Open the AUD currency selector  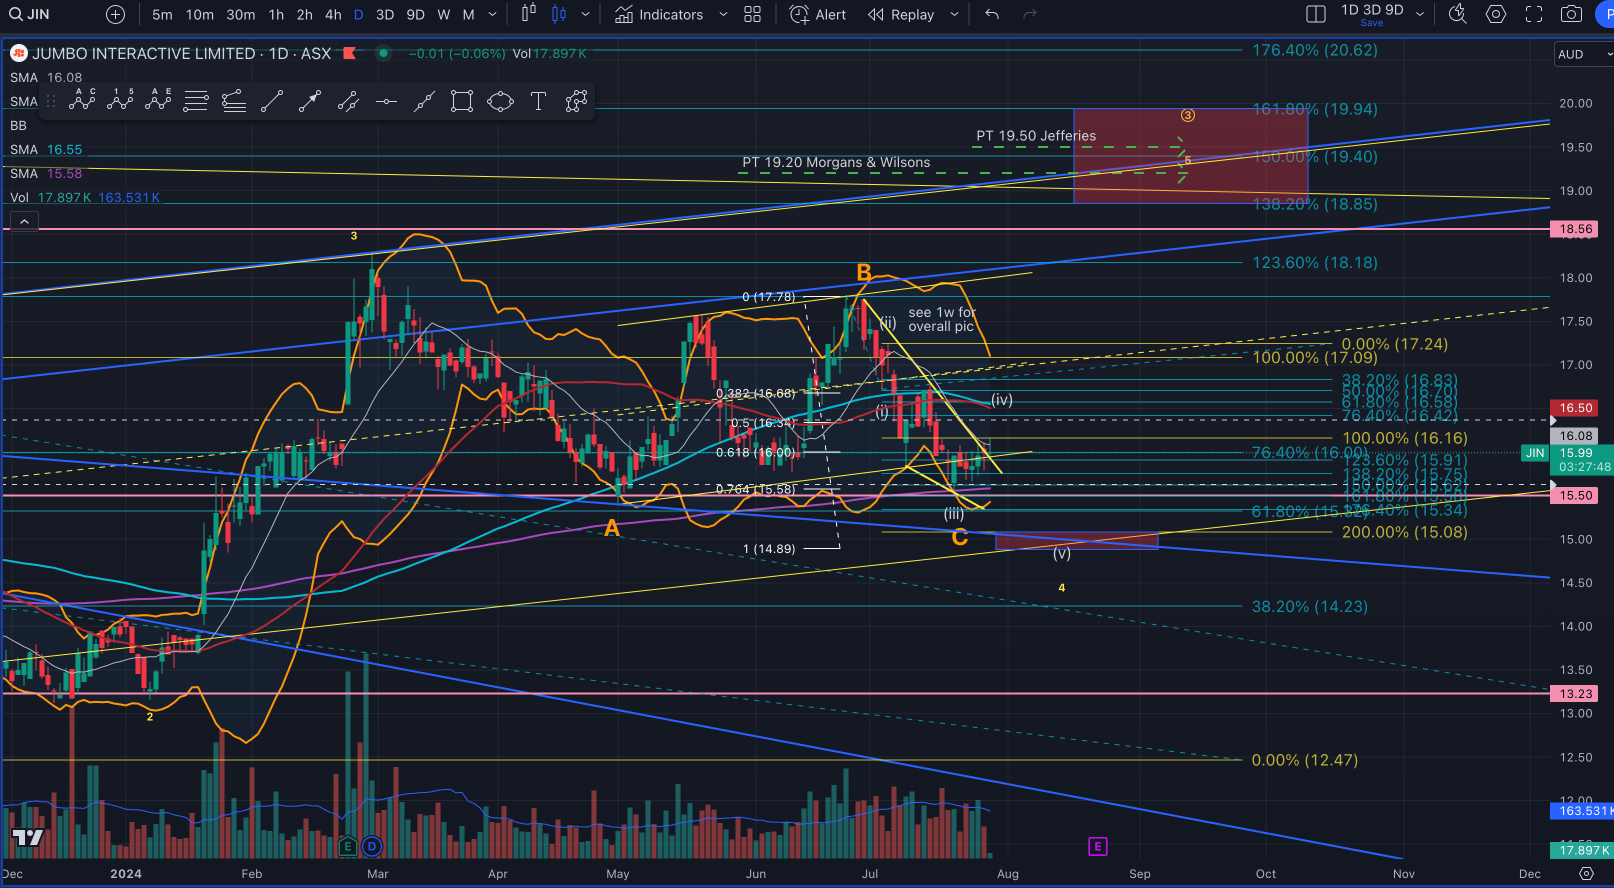coord(1584,54)
